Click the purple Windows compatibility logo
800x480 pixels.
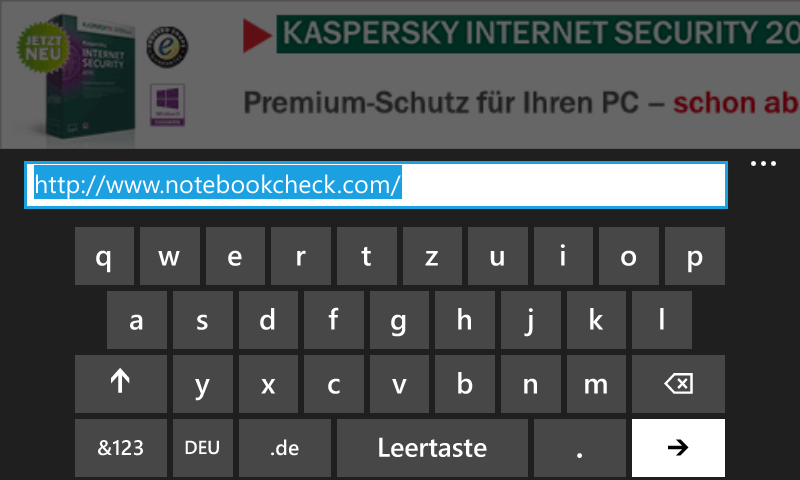tap(167, 105)
